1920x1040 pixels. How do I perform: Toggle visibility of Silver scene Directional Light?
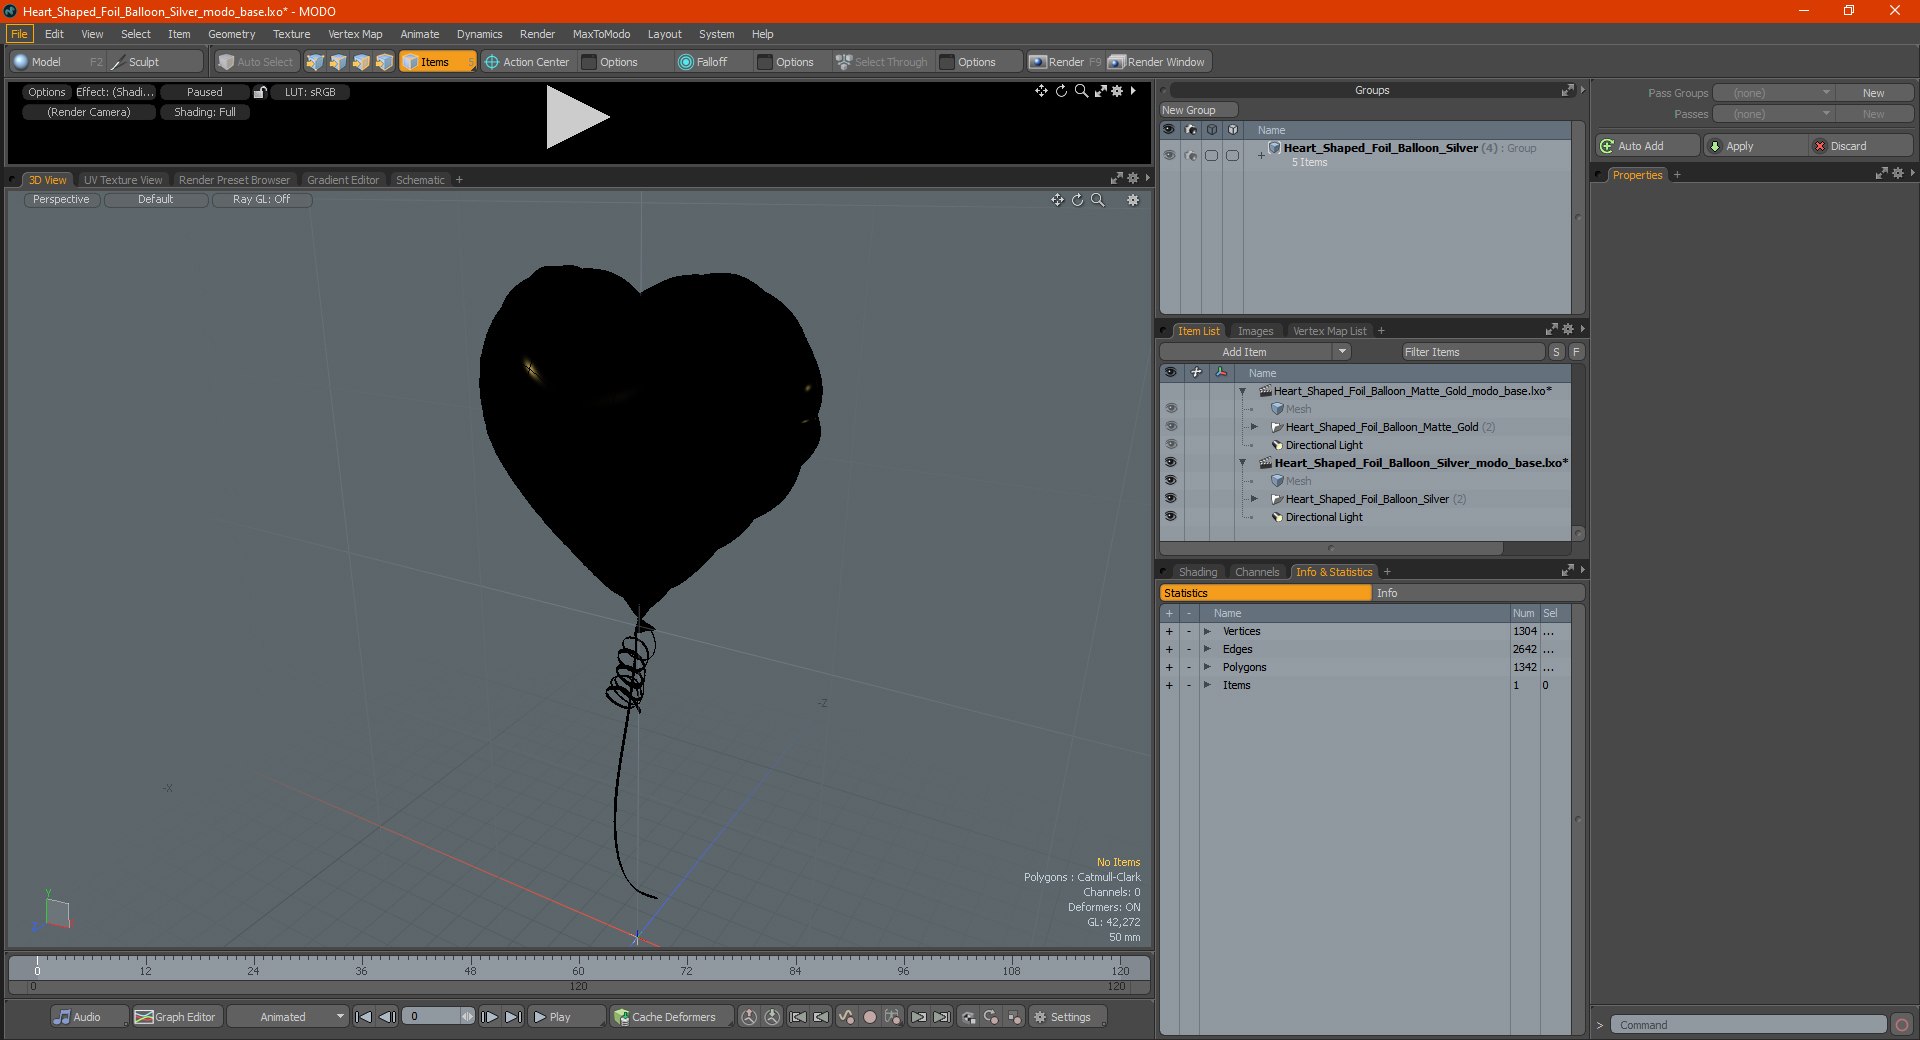click(1170, 517)
